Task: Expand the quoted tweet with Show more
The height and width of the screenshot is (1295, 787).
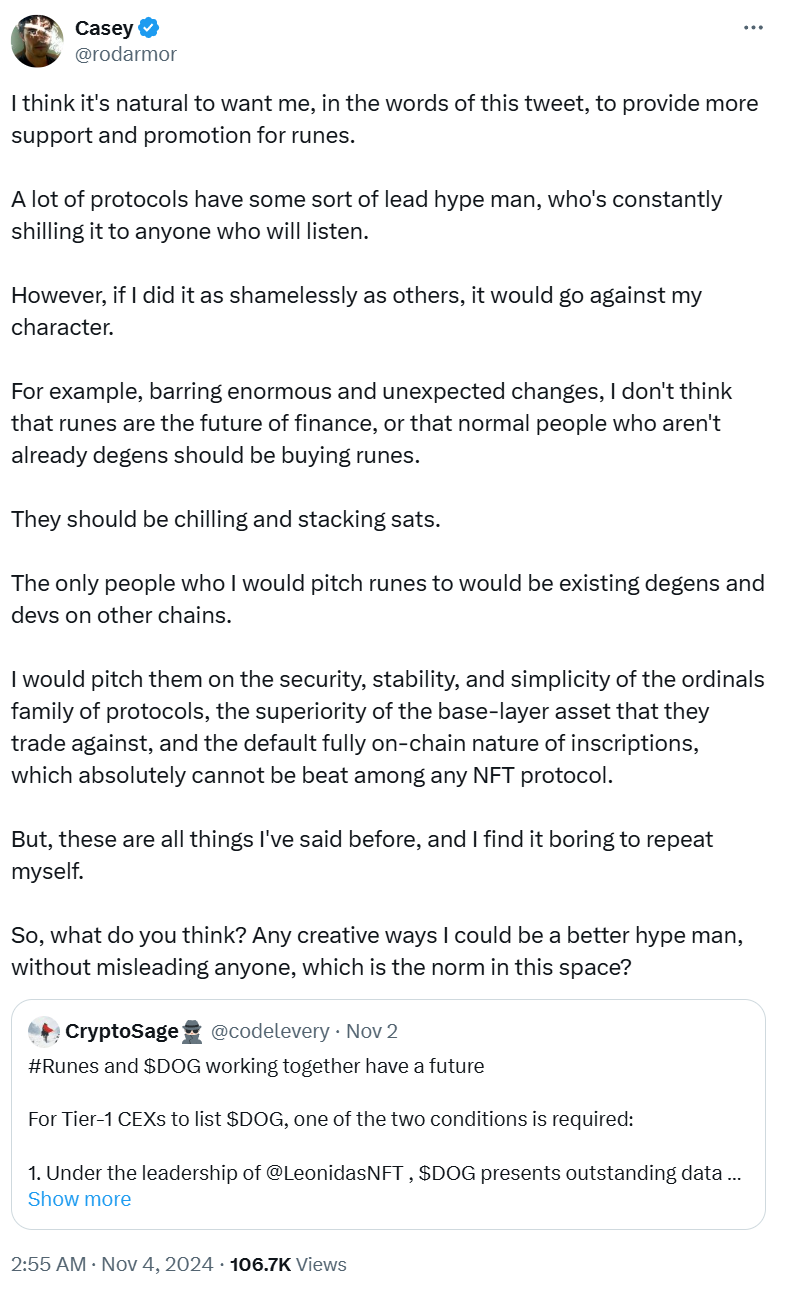Action: [x=79, y=1199]
